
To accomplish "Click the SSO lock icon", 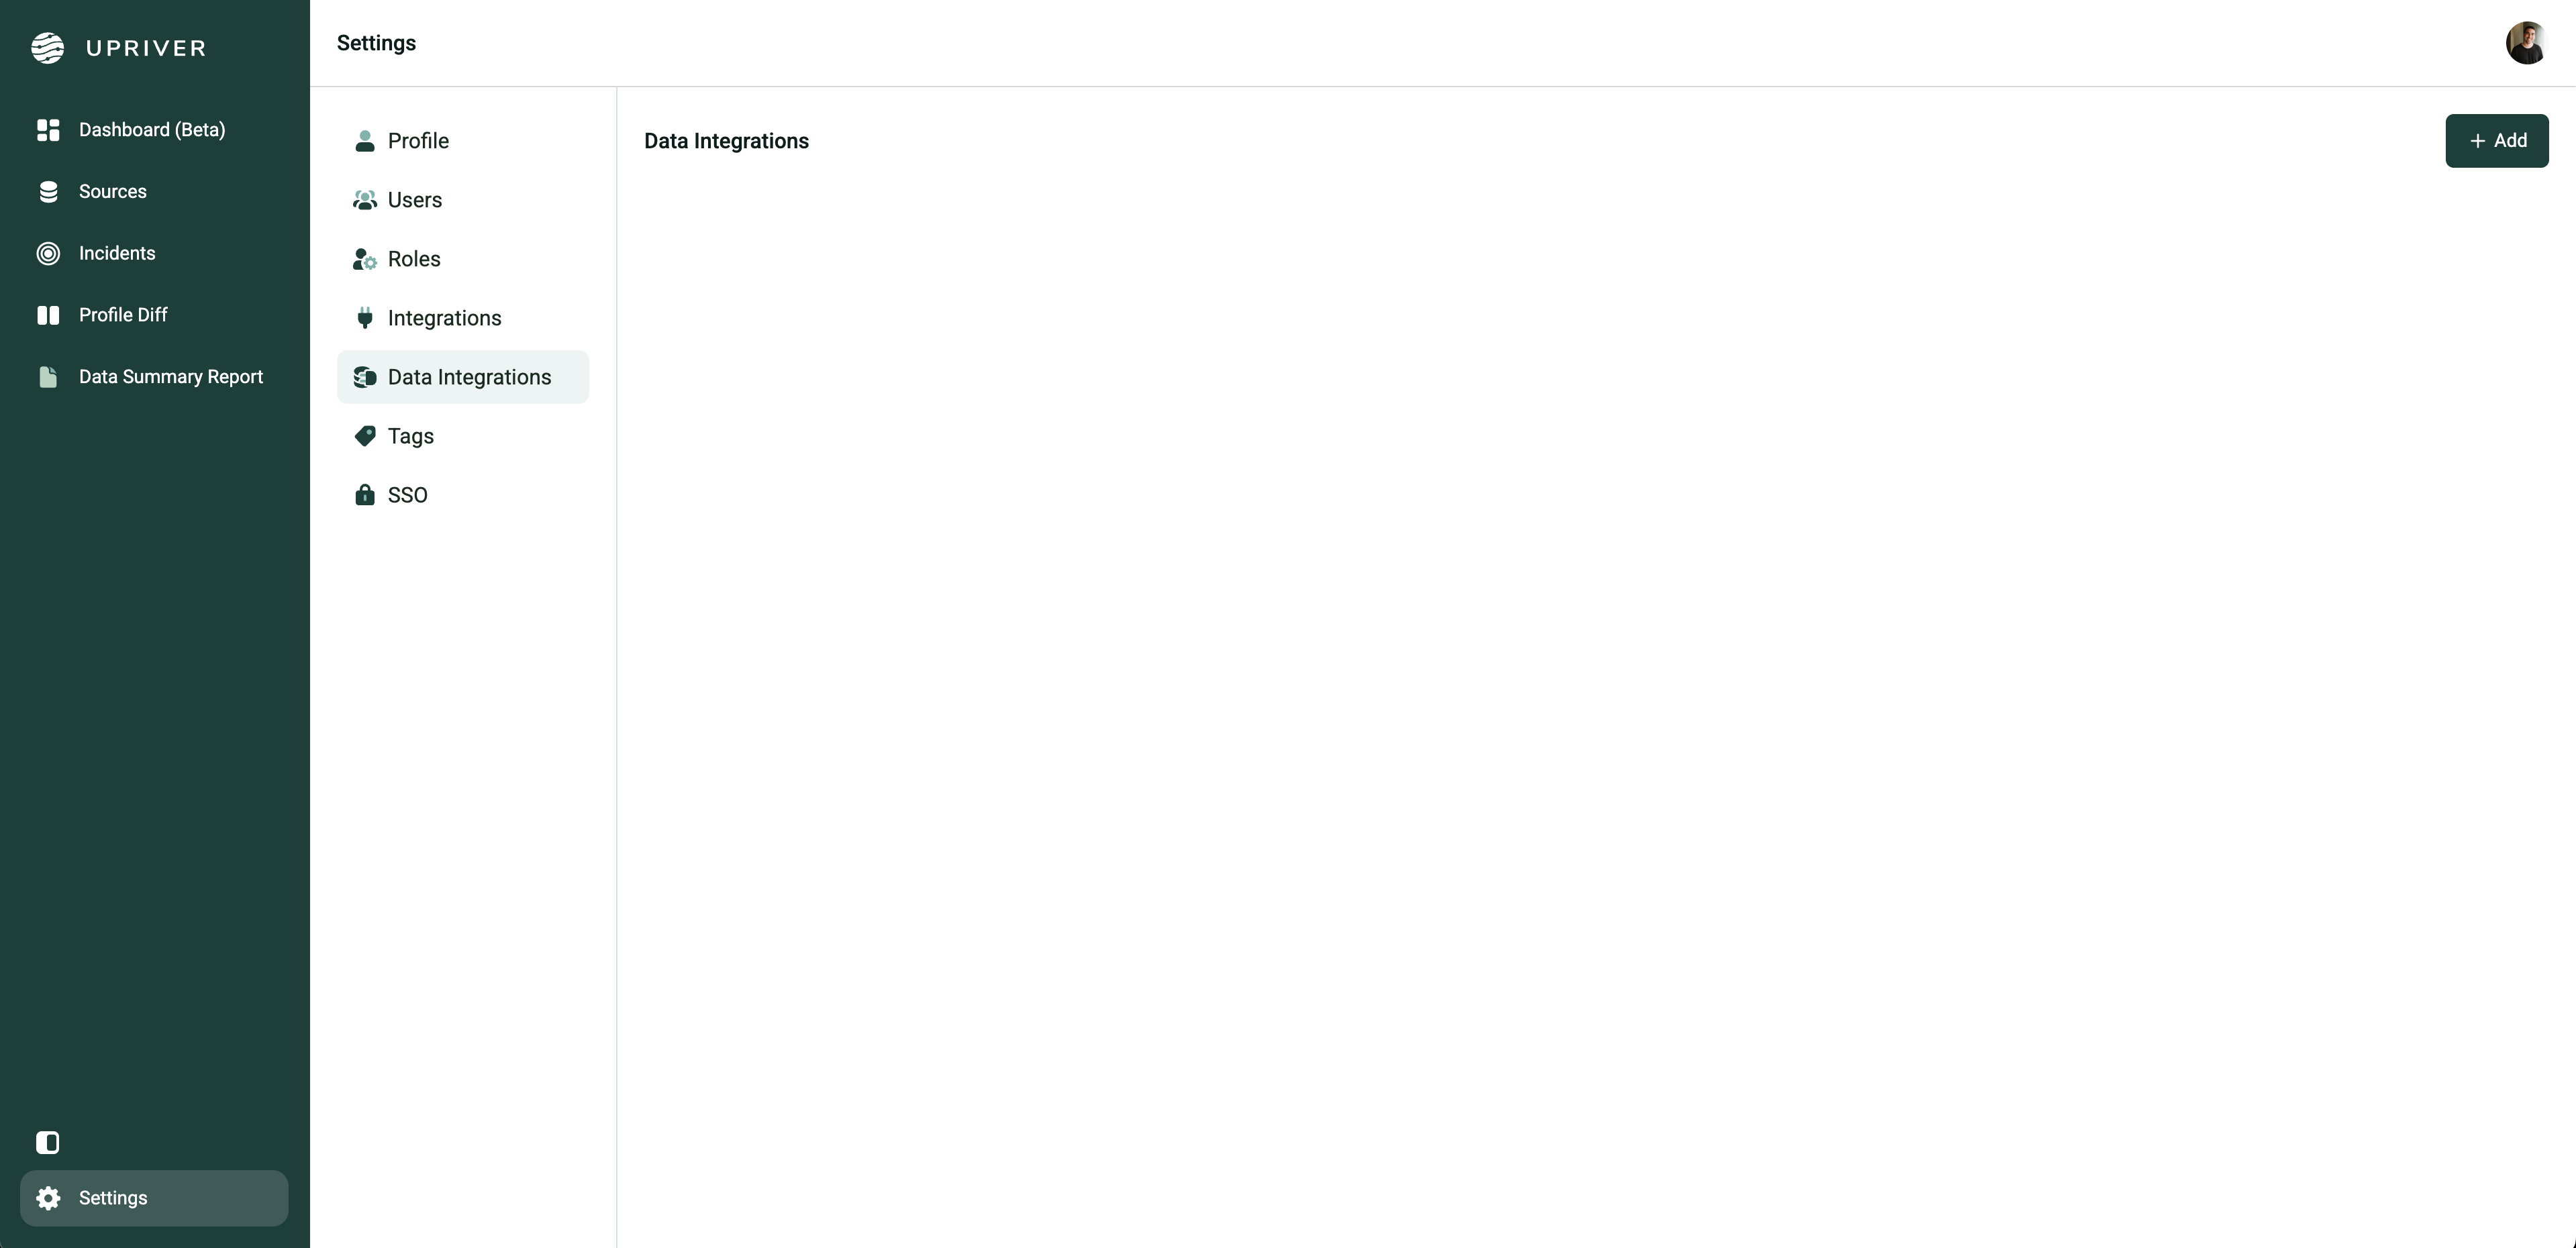I will coord(364,495).
